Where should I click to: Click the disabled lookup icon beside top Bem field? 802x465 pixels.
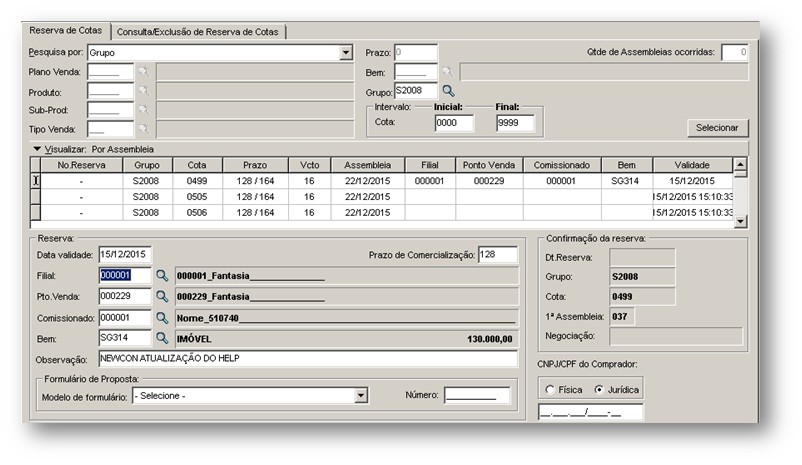(x=448, y=72)
